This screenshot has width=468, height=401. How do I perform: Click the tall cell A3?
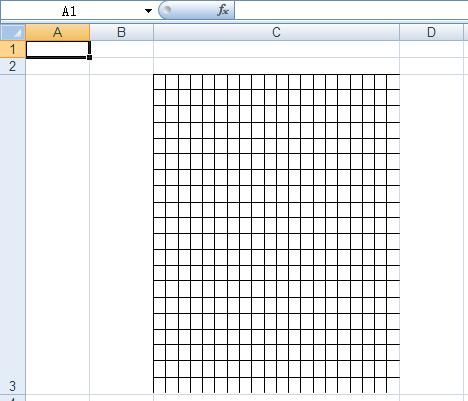[58, 234]
